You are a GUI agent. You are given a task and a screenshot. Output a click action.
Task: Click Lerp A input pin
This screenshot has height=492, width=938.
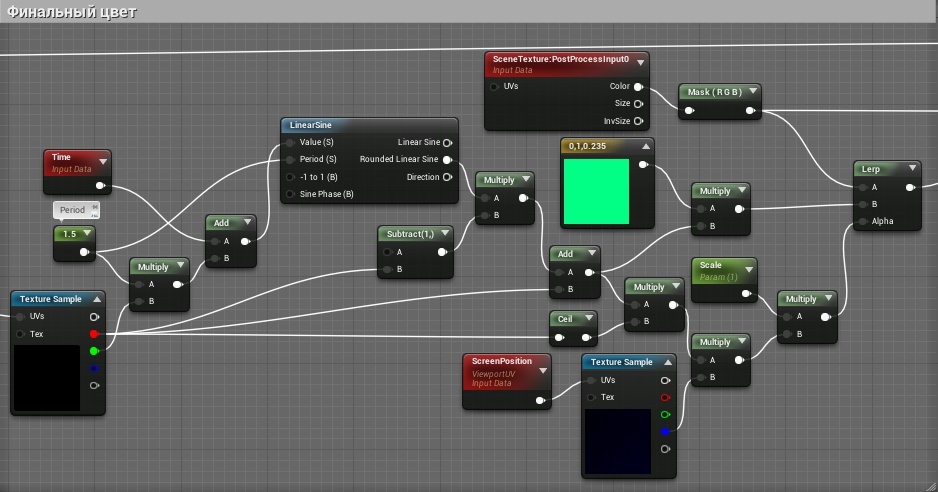(x=863, y=187)
